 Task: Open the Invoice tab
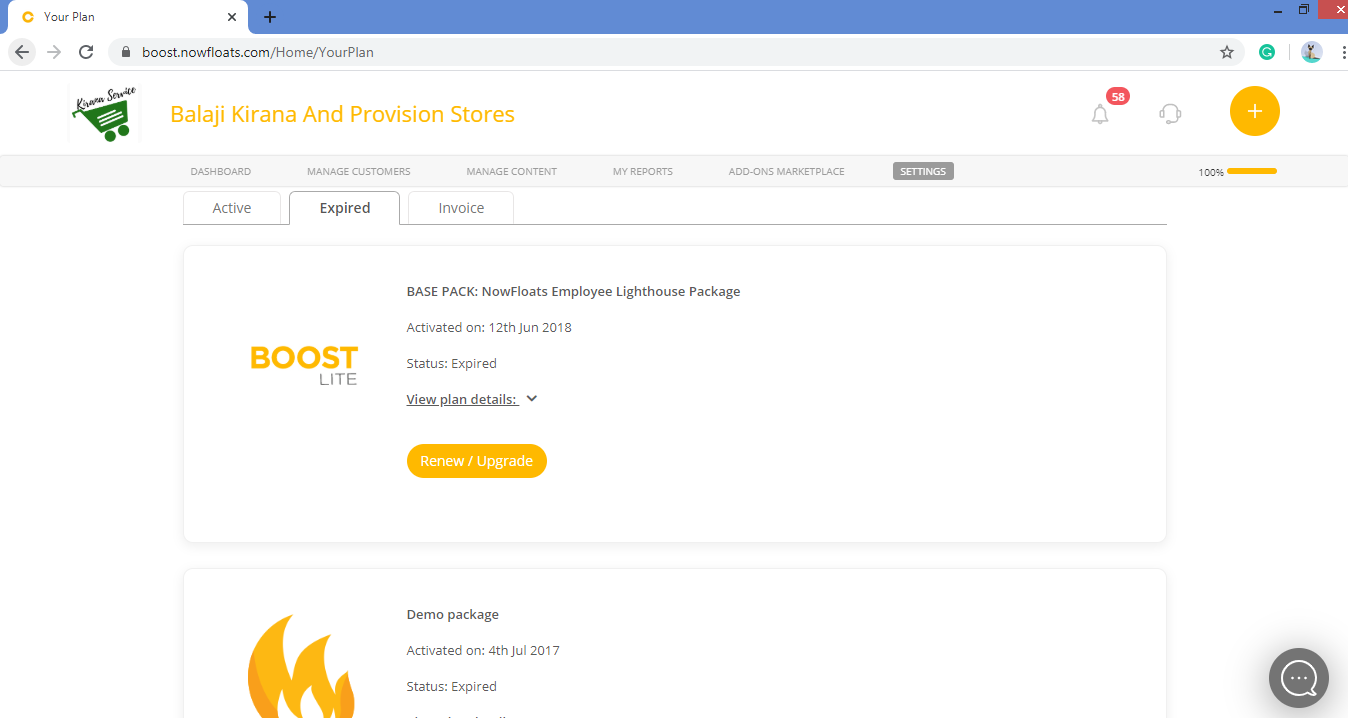pyautogui.click(x=460, y=207)
